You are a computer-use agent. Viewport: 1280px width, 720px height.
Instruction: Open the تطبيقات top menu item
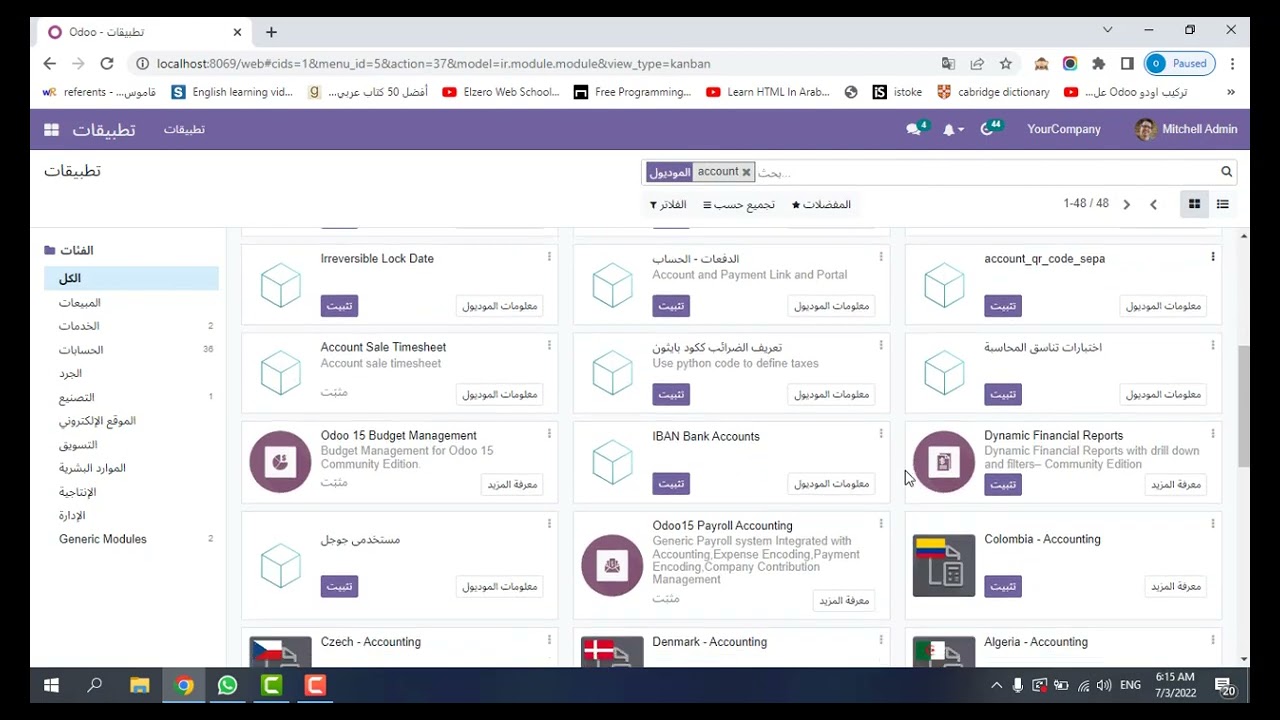tap(184, 130)
